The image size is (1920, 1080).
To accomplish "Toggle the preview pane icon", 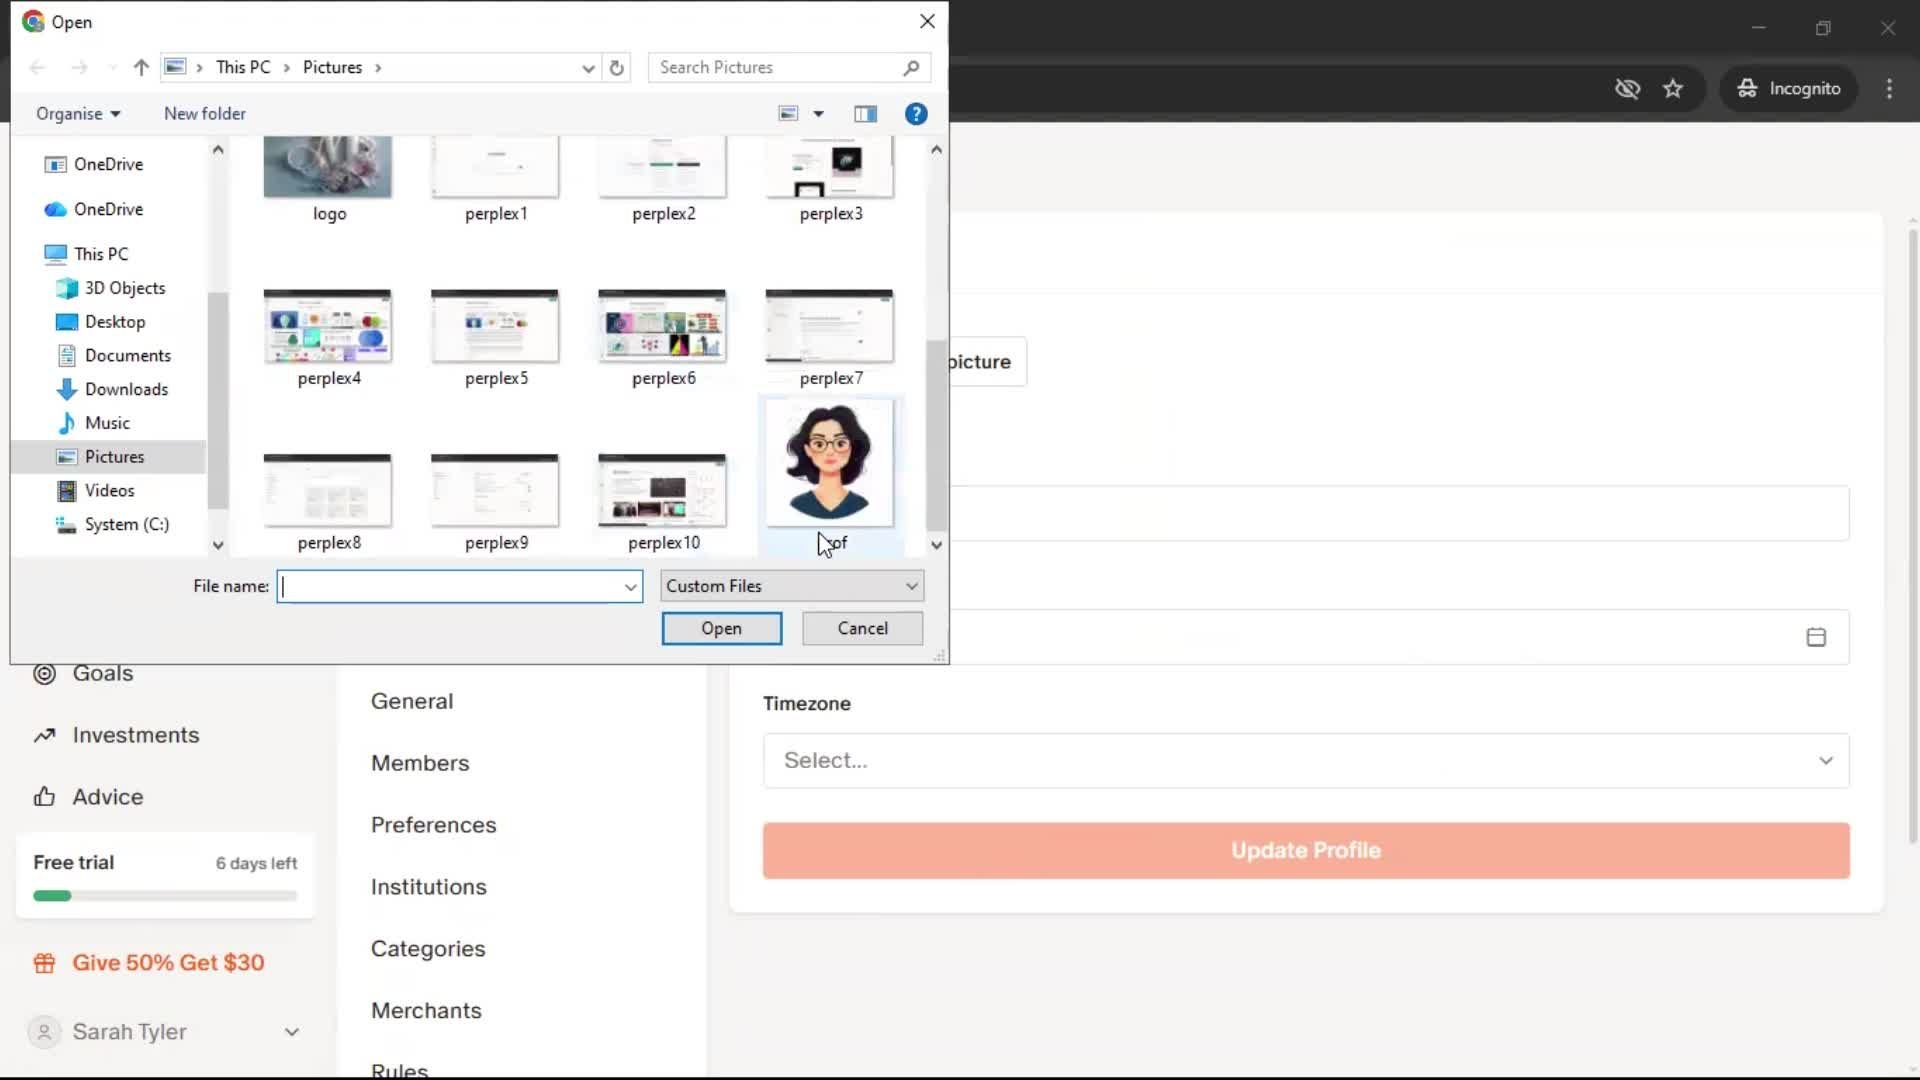I will 865,114.
